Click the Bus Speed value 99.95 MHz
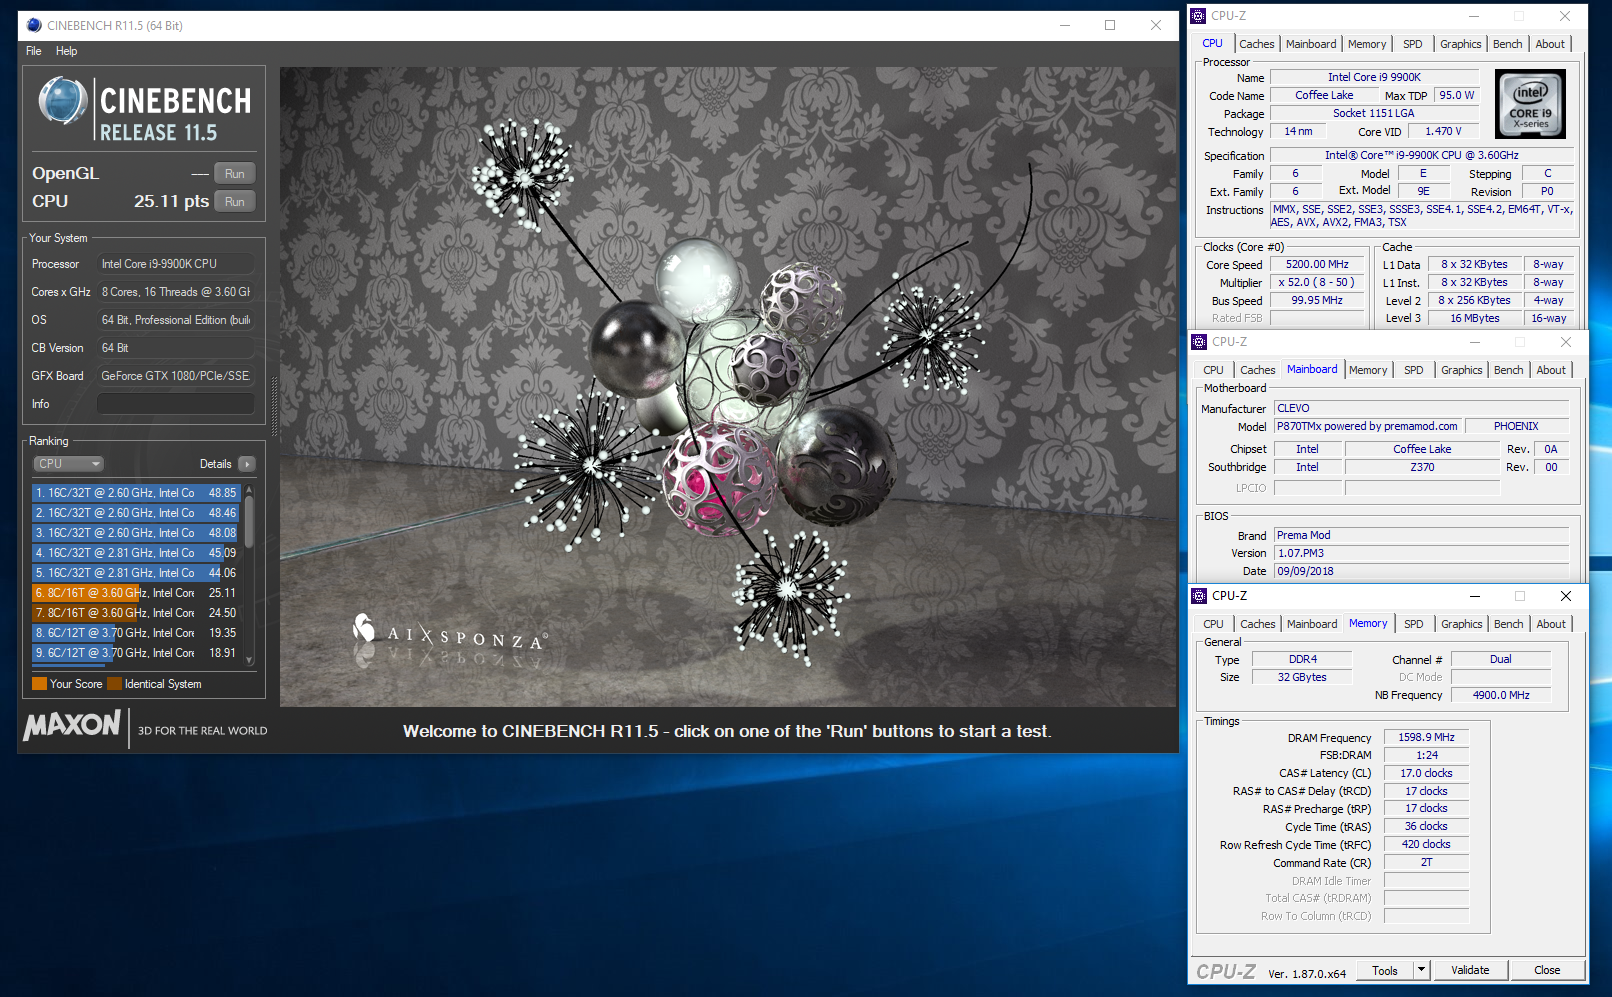The height and width of the screenshot is (997, 1612). click(x=1317, y=301)
